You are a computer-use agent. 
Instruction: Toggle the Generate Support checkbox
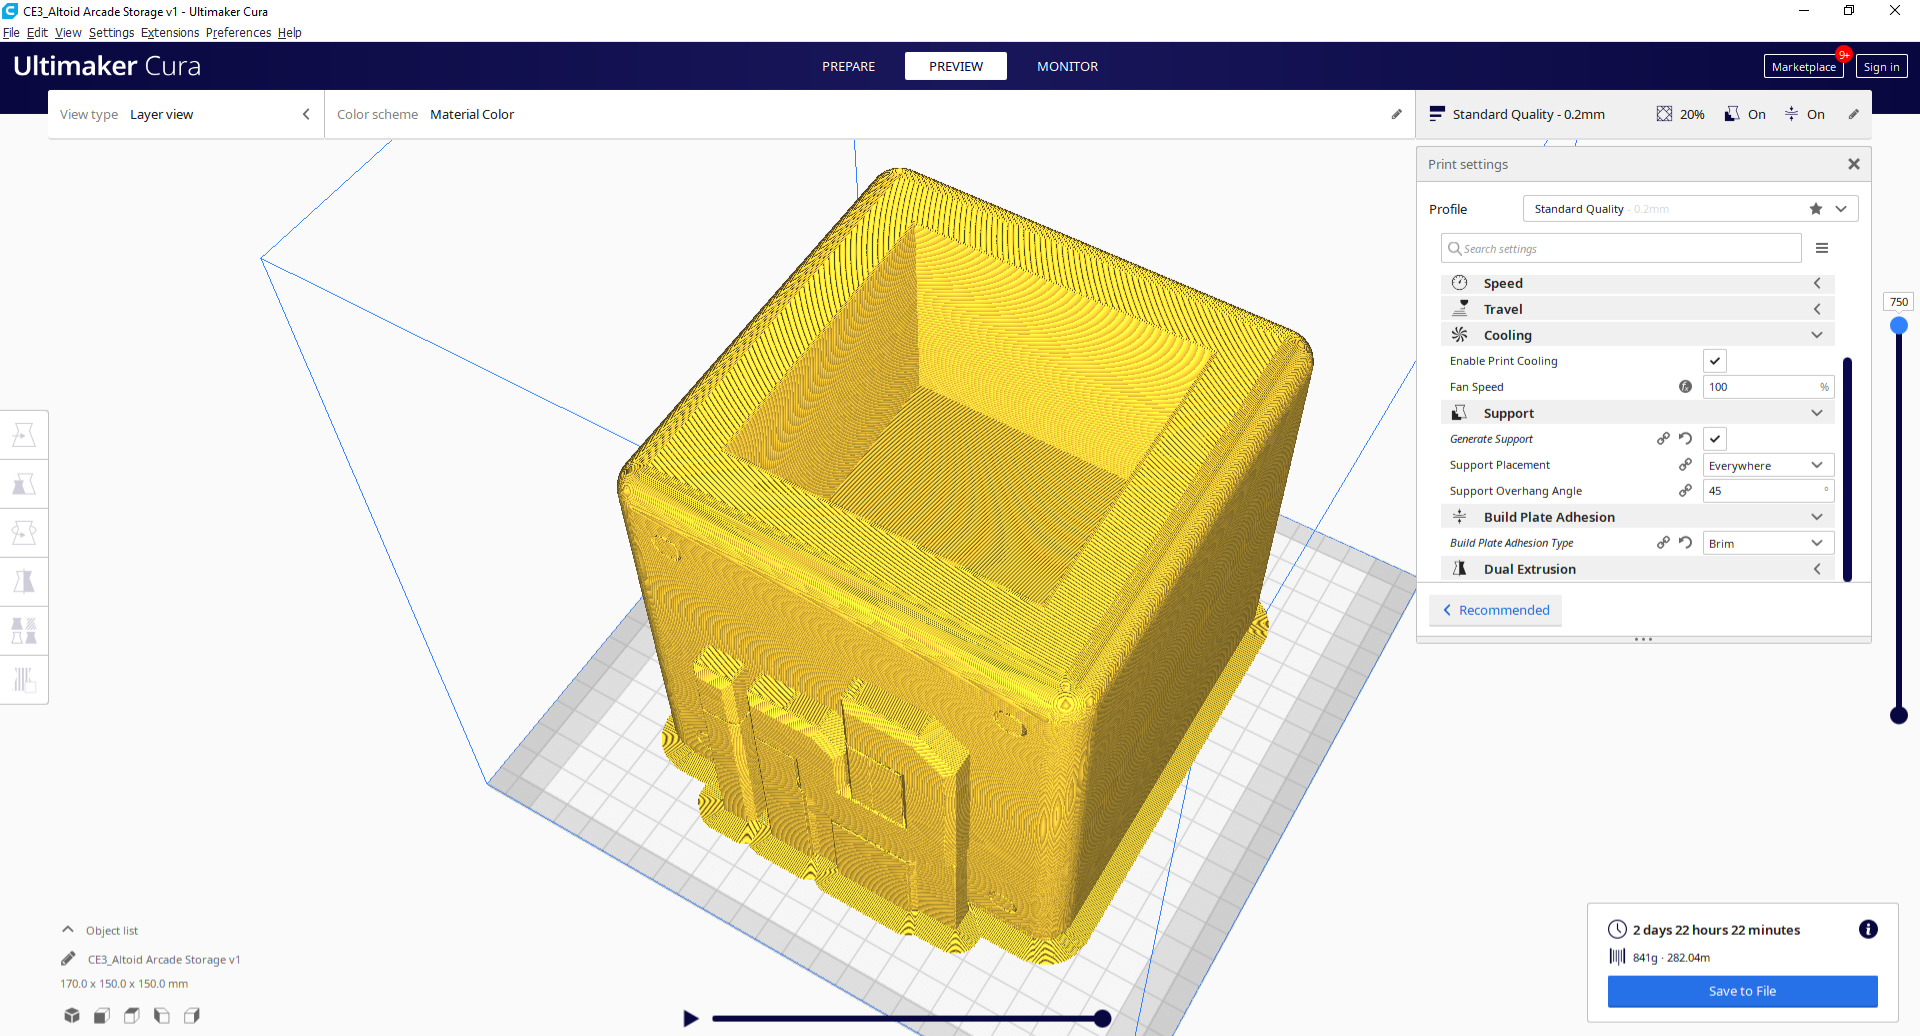[1714, 439]
